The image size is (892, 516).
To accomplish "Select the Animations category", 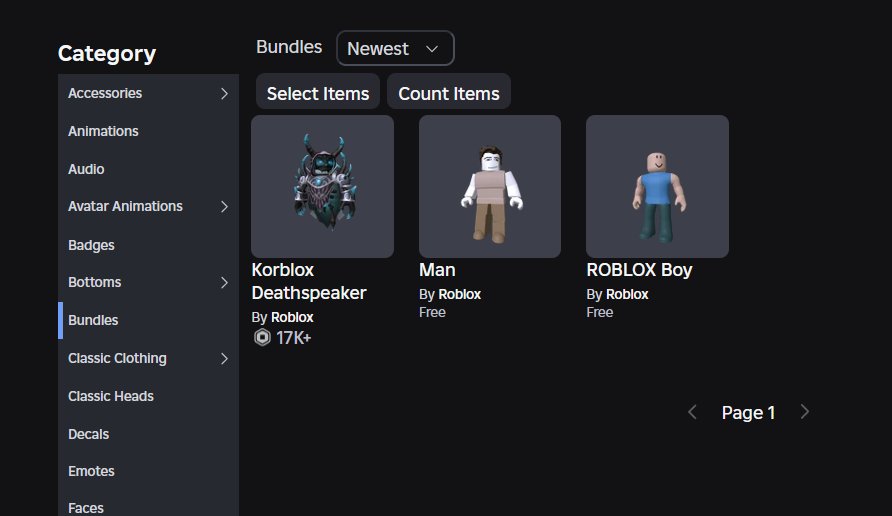I will tap(103, 132).
